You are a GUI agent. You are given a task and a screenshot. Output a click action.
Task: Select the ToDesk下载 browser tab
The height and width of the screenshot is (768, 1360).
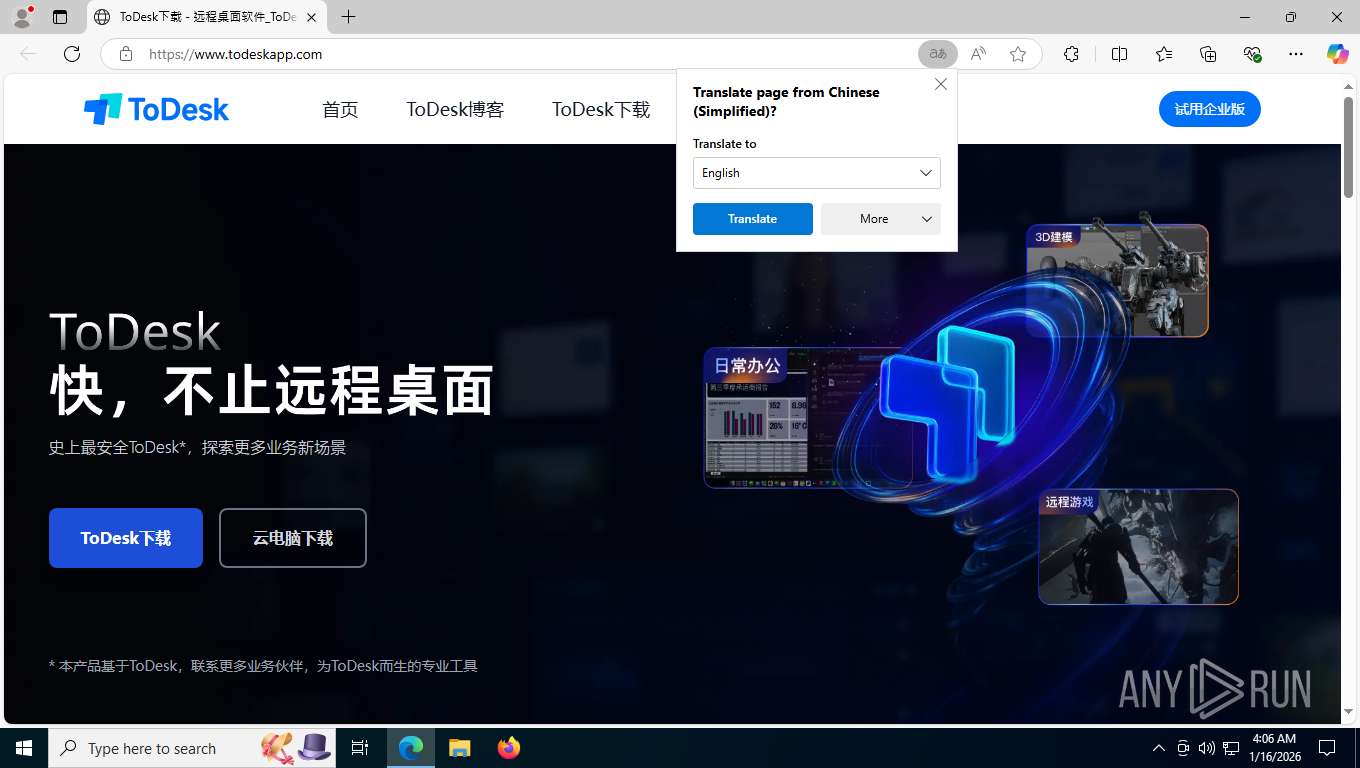[207, 17]
